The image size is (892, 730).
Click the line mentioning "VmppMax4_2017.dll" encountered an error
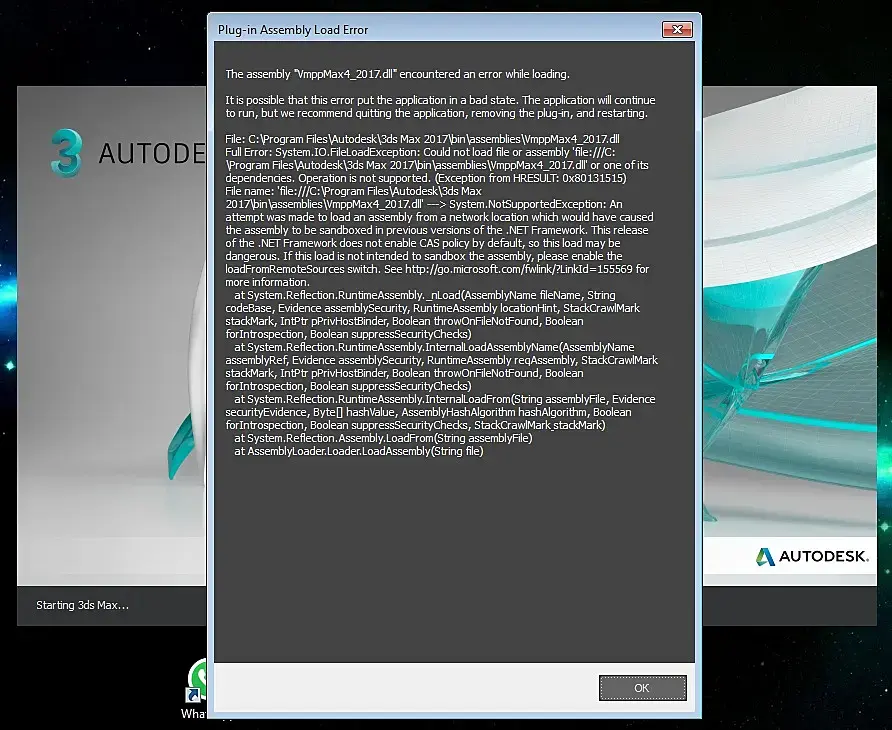[x=397, y=74]
